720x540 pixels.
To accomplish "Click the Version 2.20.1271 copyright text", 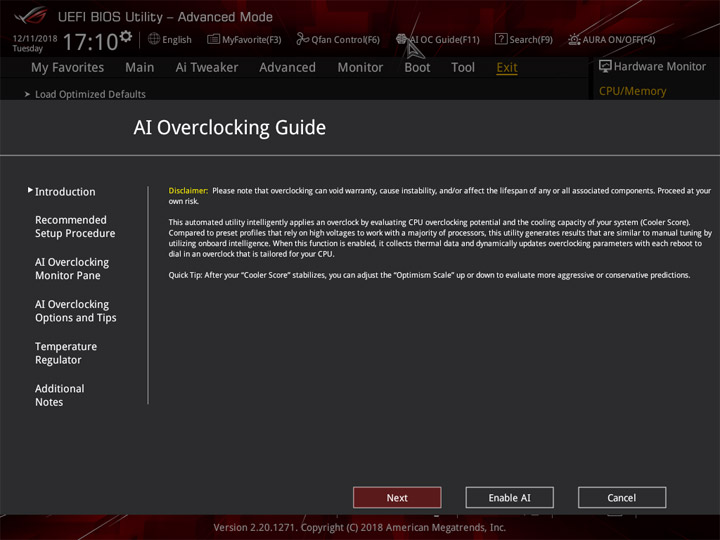I will coord(360,527).
